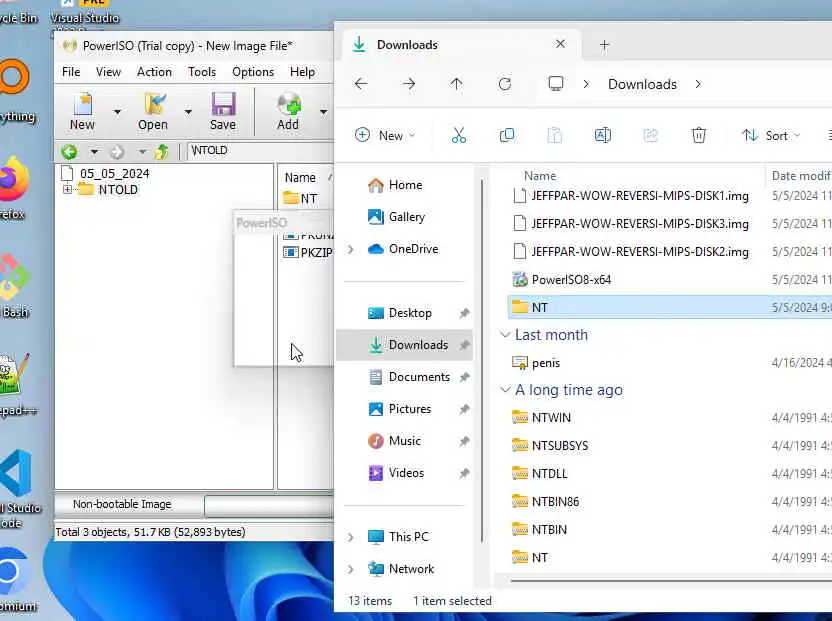Select the PKZIP file in PowerISO list
Image resolution: width=832 pixels, height=621 pixels.
tap(316, 253)
